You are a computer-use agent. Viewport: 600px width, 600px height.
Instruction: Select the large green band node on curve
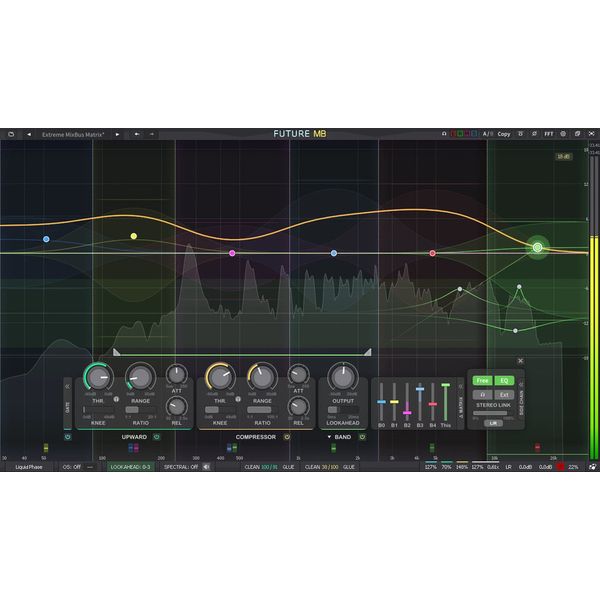(537, 247)
